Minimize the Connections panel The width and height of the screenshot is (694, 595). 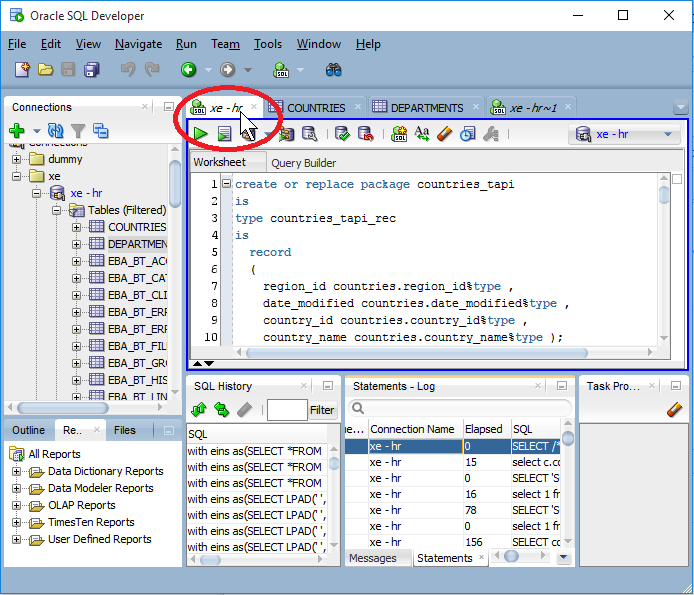169,107
